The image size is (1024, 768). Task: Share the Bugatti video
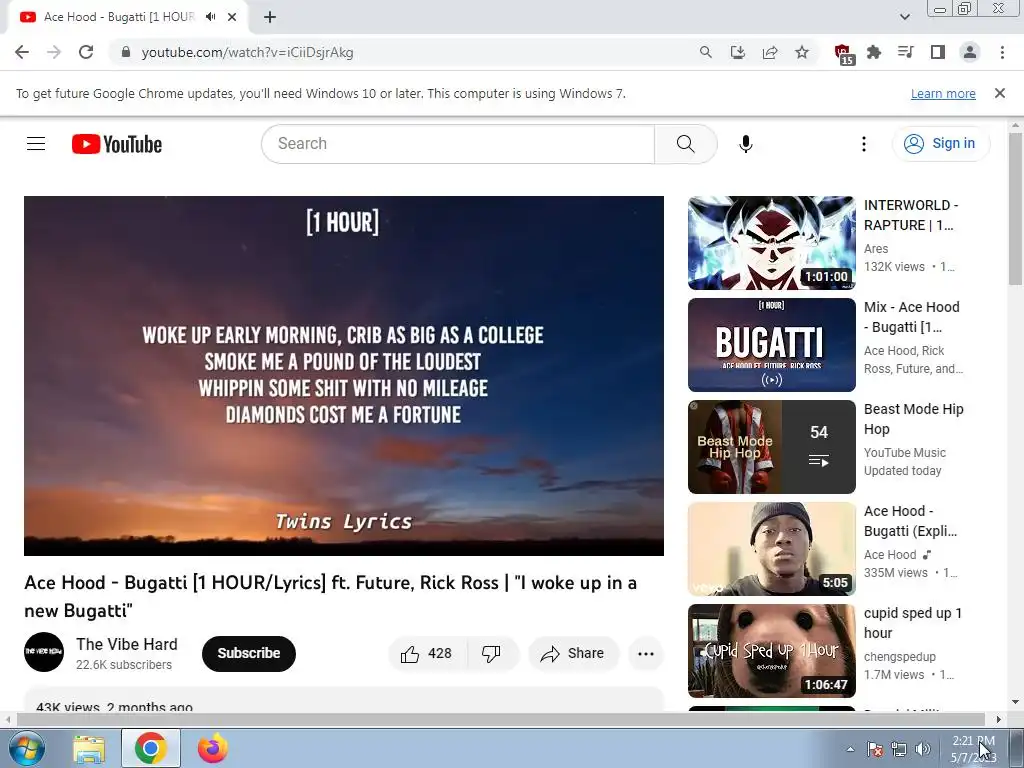pos(573,653)
